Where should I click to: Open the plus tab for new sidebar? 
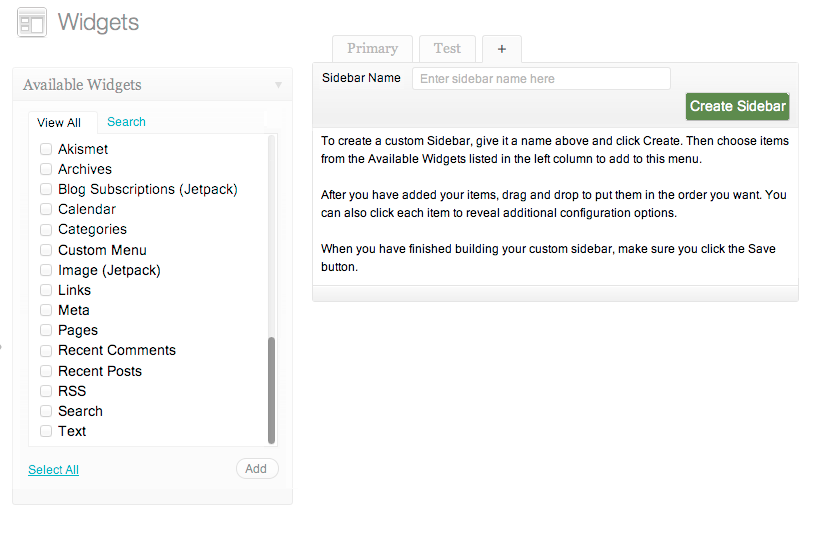pos(502,49)
